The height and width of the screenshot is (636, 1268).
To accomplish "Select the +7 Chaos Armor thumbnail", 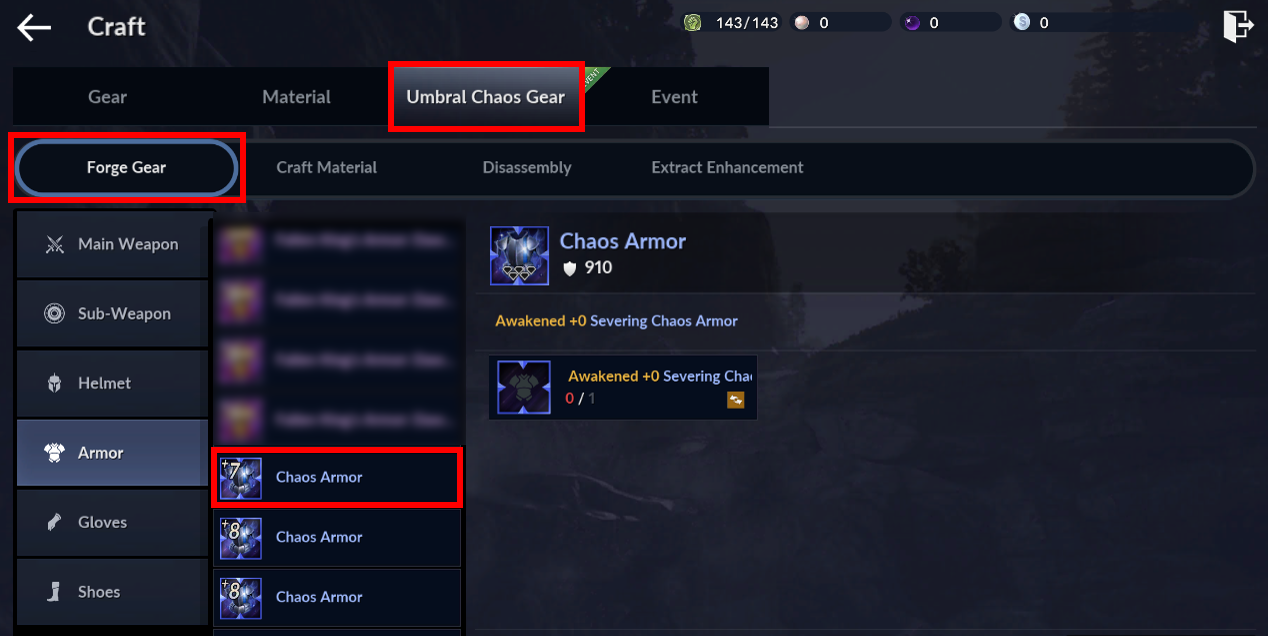I will click(240, 478).
